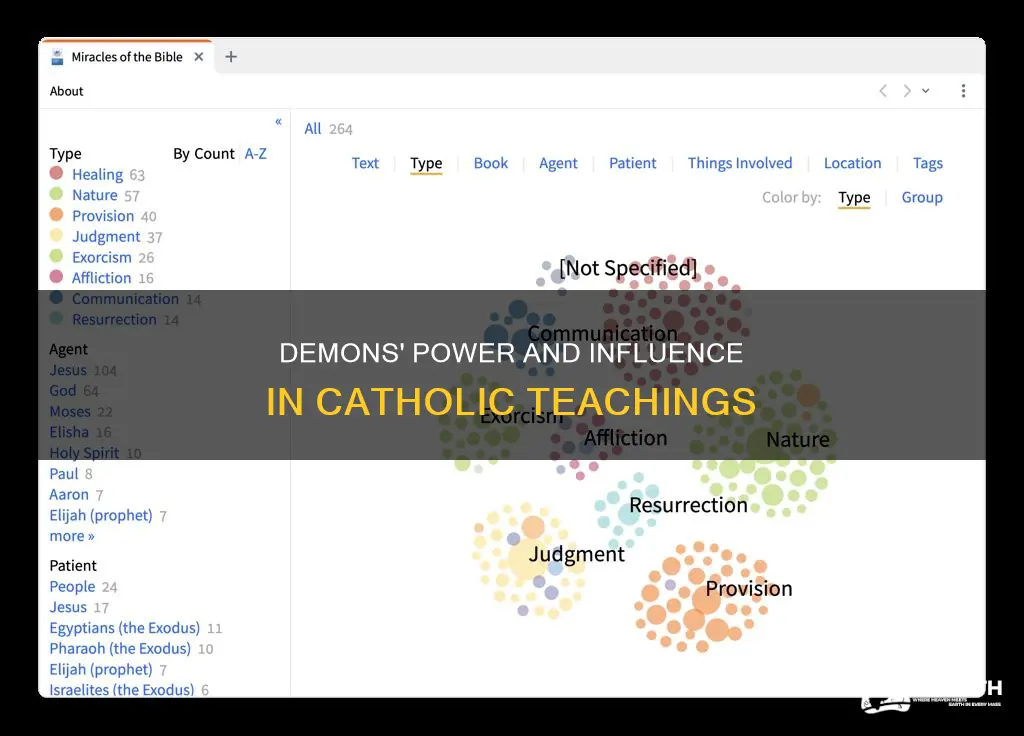This screenshot has width=1024, height=736.
Task: Switch to the Patient tab
Action: [632, 163]
